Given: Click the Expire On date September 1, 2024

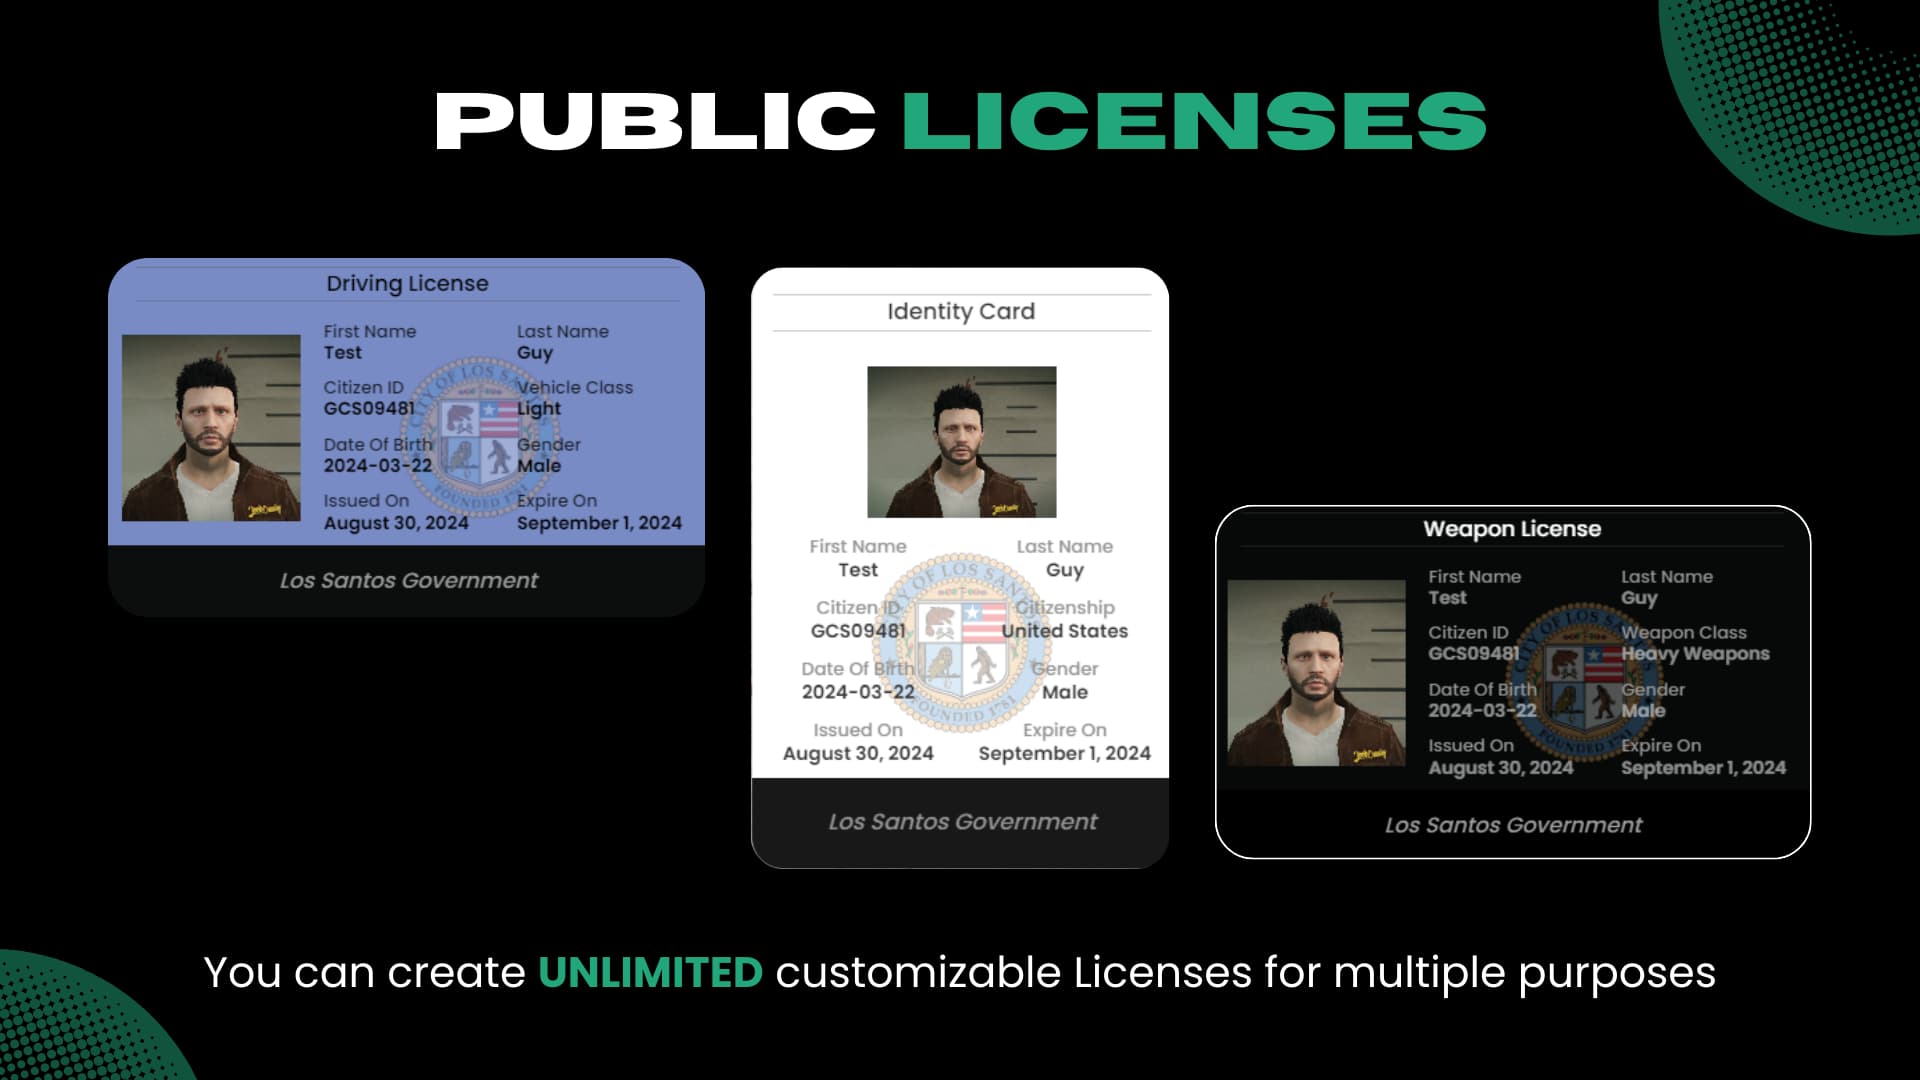Looking at the screenshot, I should [599, 522].
